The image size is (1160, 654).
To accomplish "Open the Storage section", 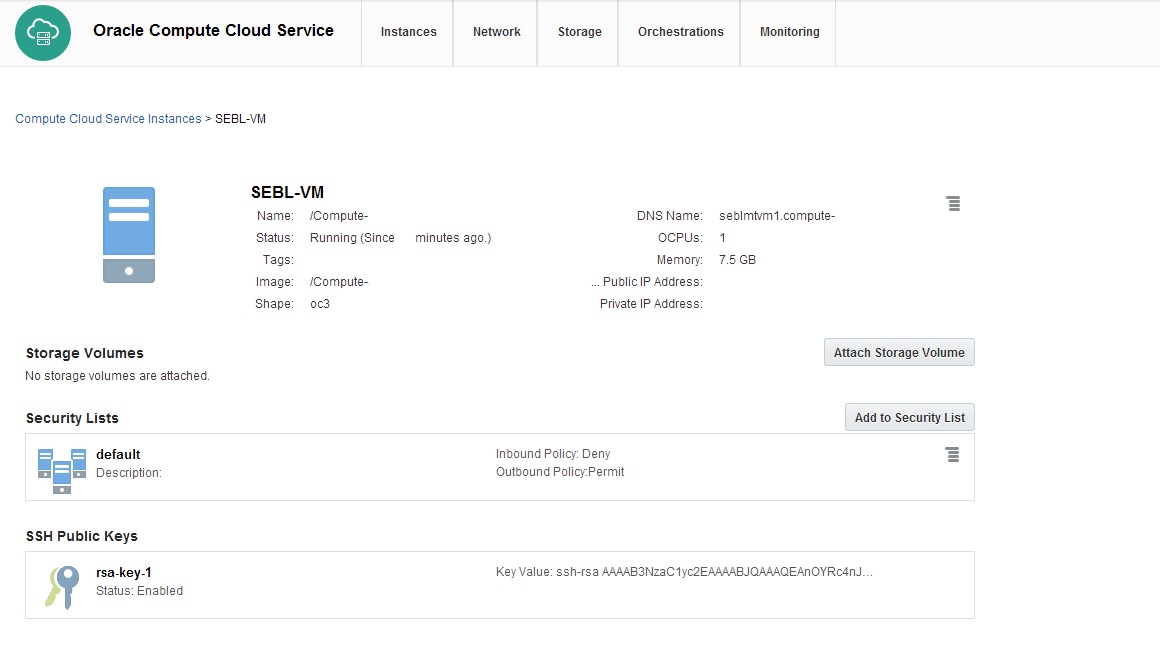I will 578,32.
